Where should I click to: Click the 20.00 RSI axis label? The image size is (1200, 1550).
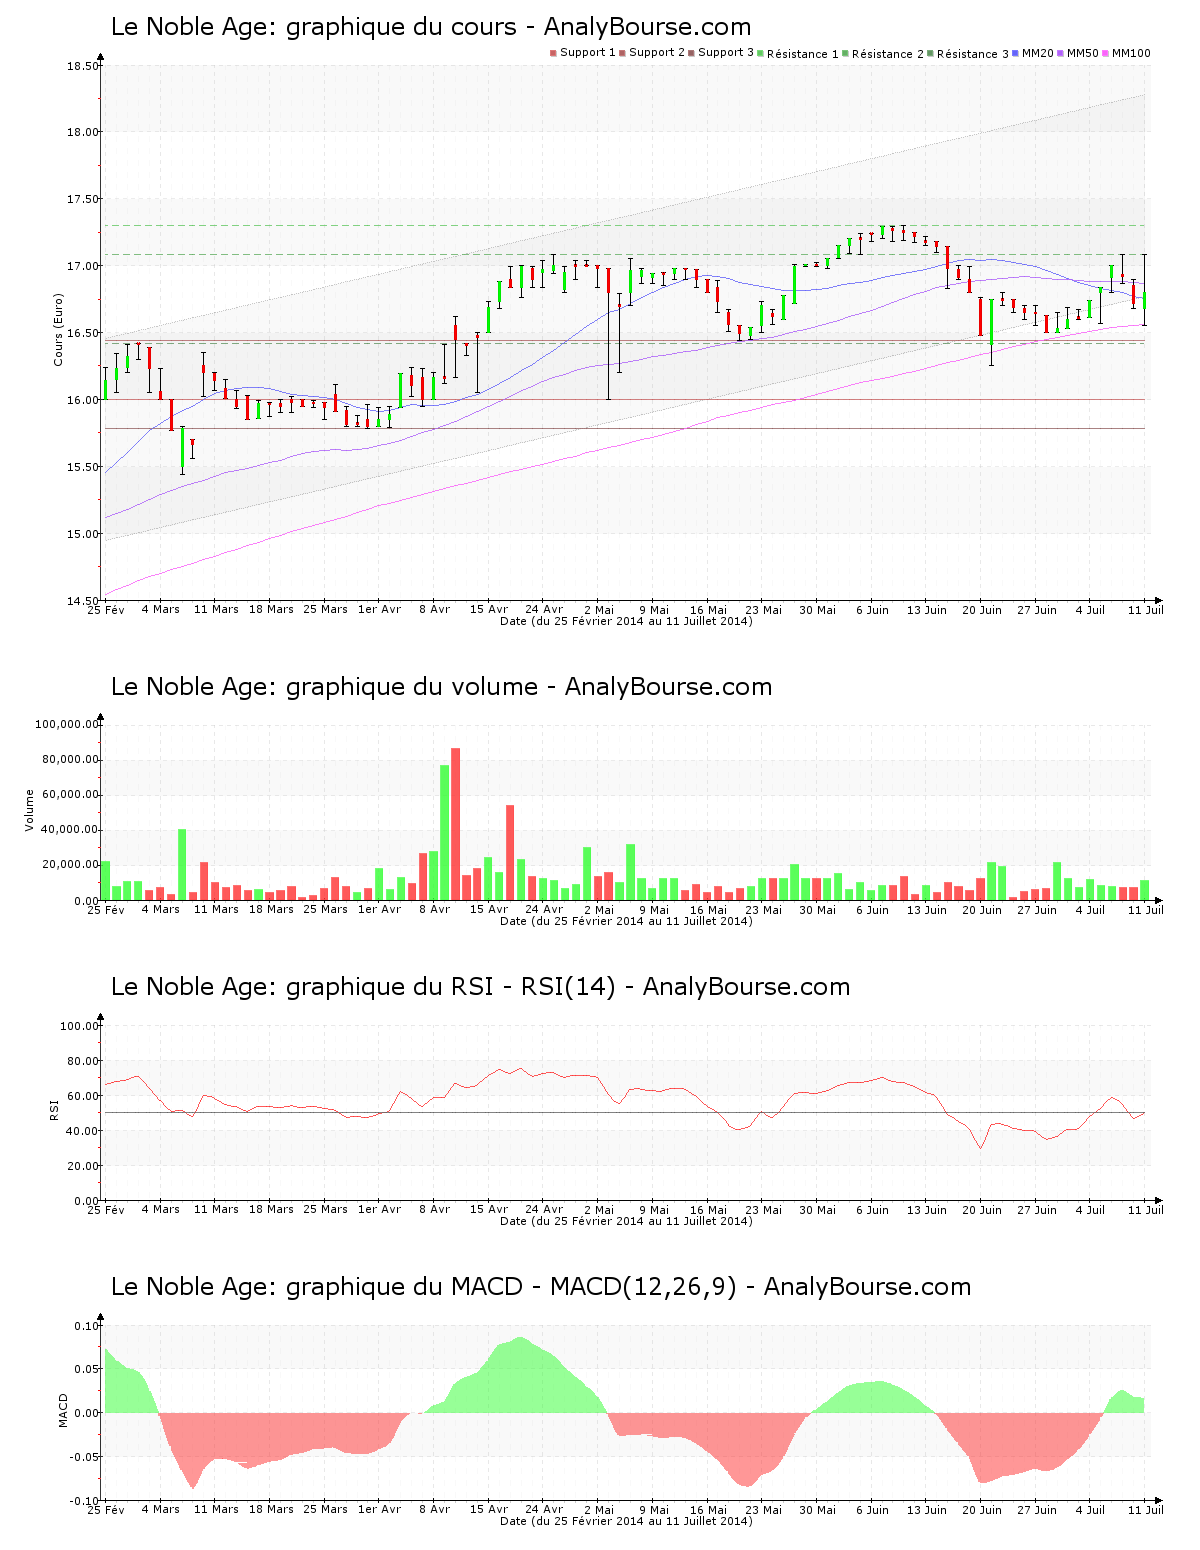pyautogui.click(x=83, y=1166)
